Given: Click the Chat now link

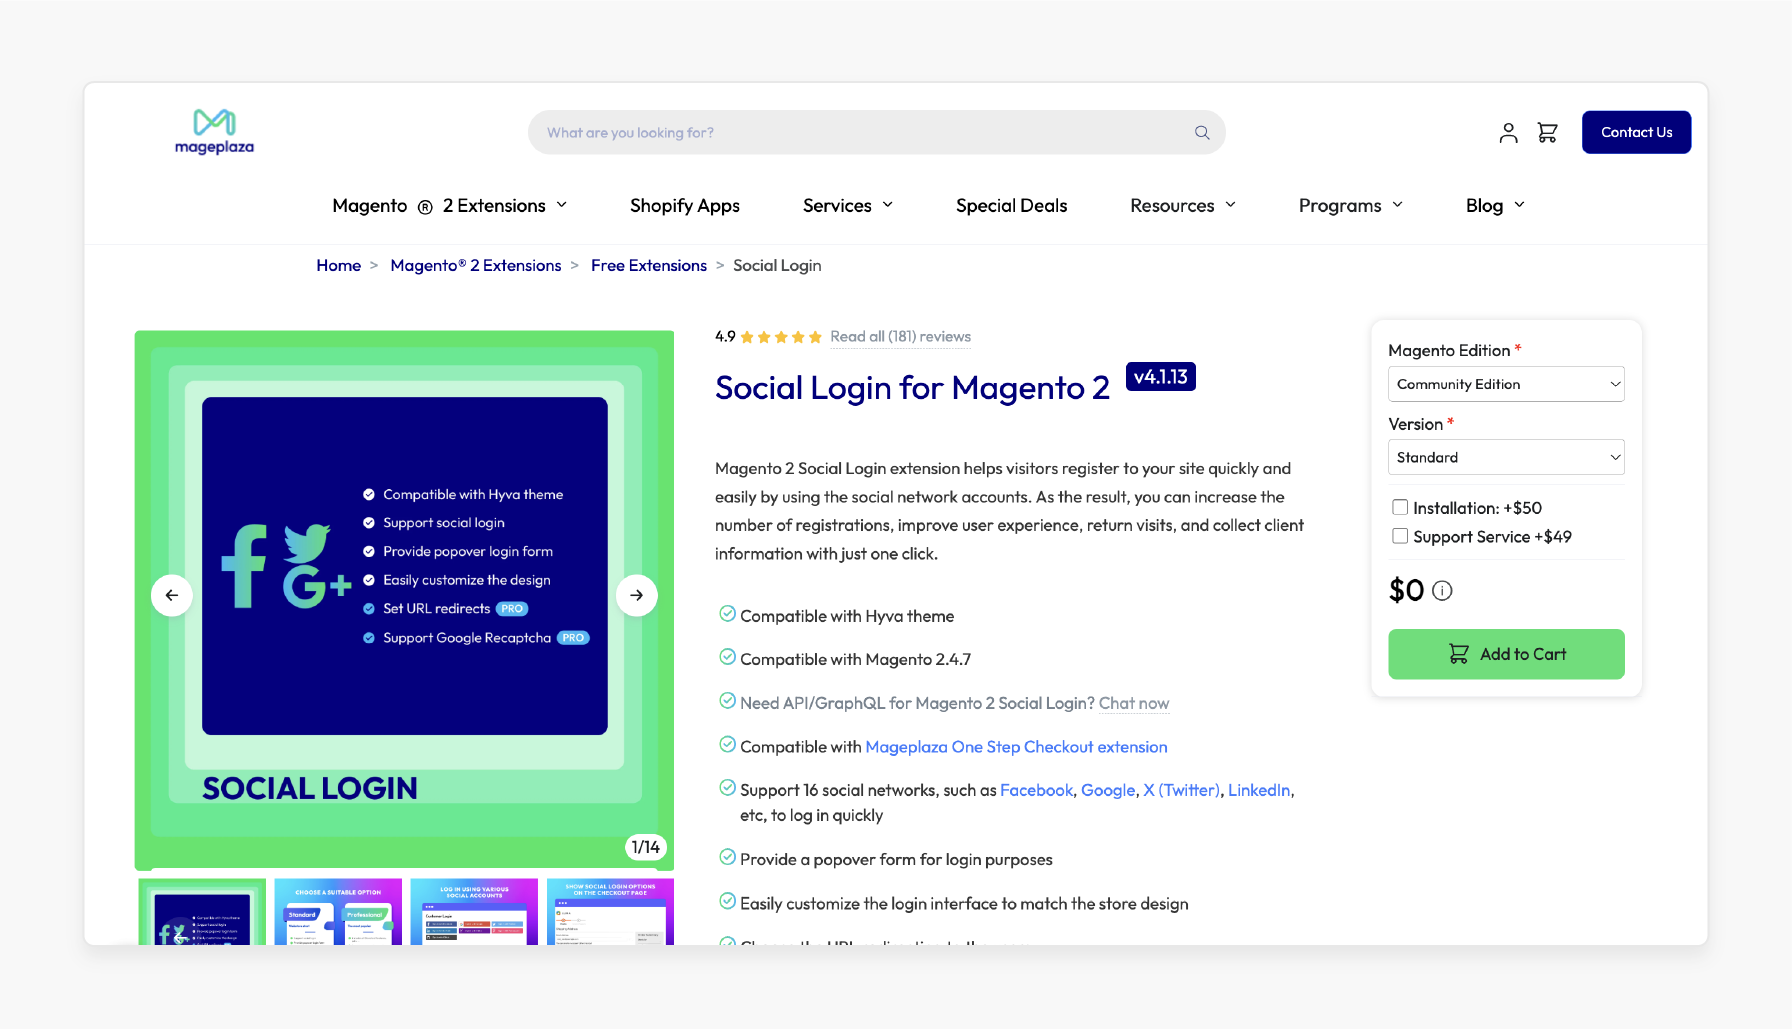Looking at the screenshot, I should [x=1134, y=703].
